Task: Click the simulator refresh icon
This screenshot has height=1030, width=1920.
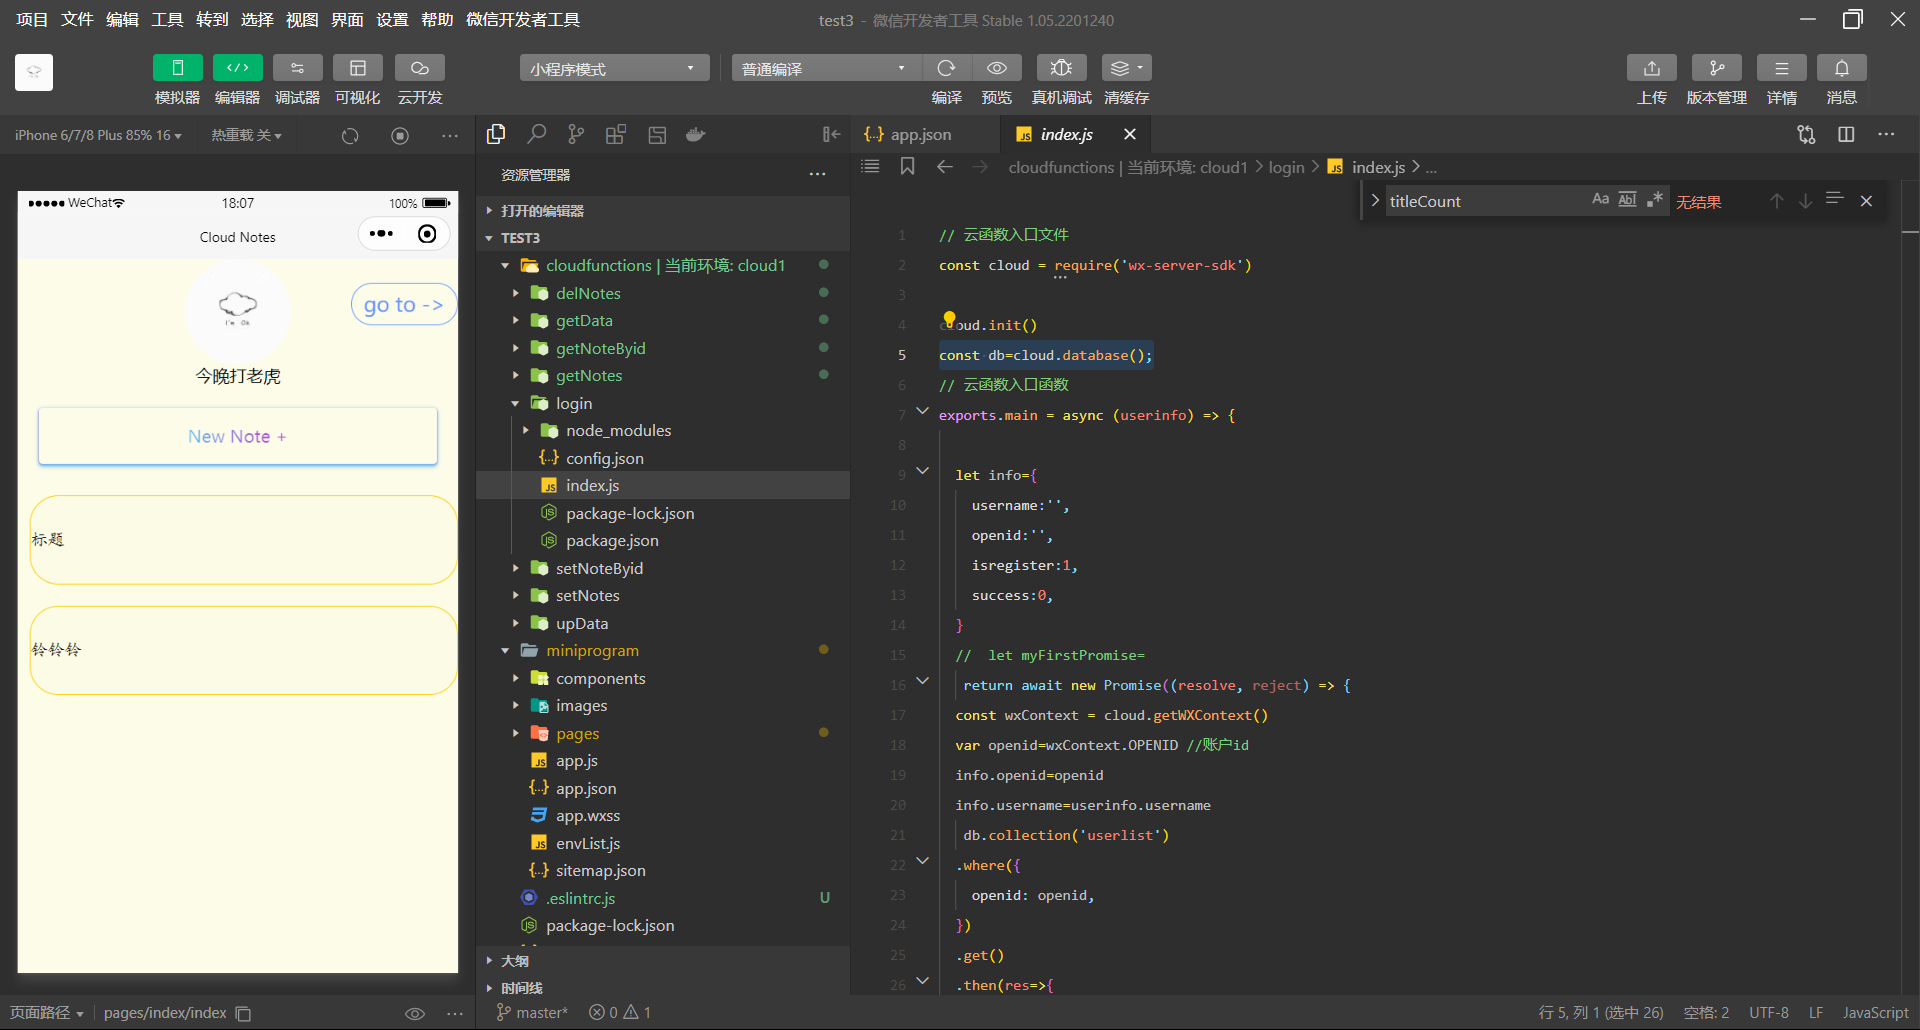Action: [x=350, y=136]
